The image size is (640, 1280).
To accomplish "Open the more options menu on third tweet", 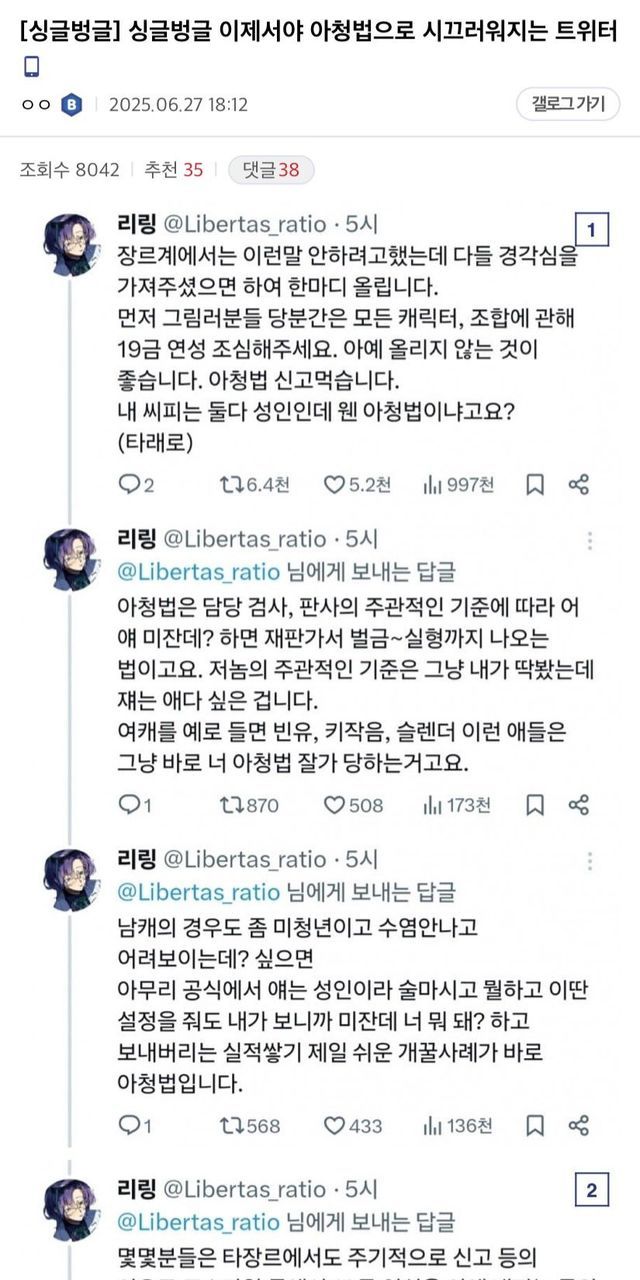I will coord(590,861).
